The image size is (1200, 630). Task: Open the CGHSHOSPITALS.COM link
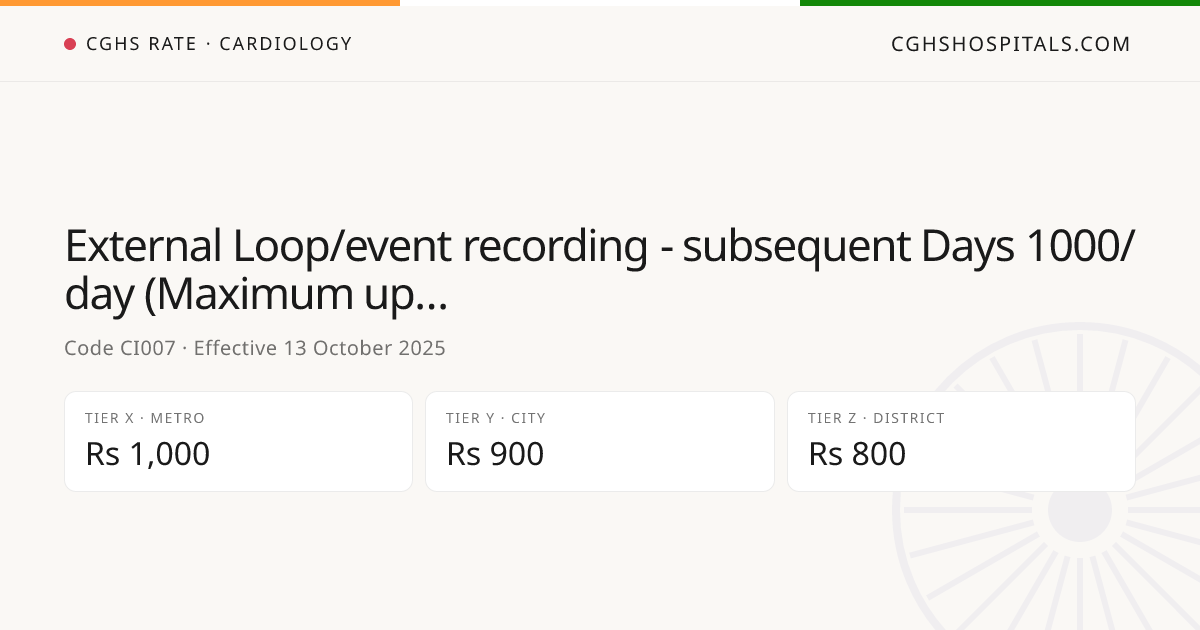pyautogui.click(x=1011, y=44)
